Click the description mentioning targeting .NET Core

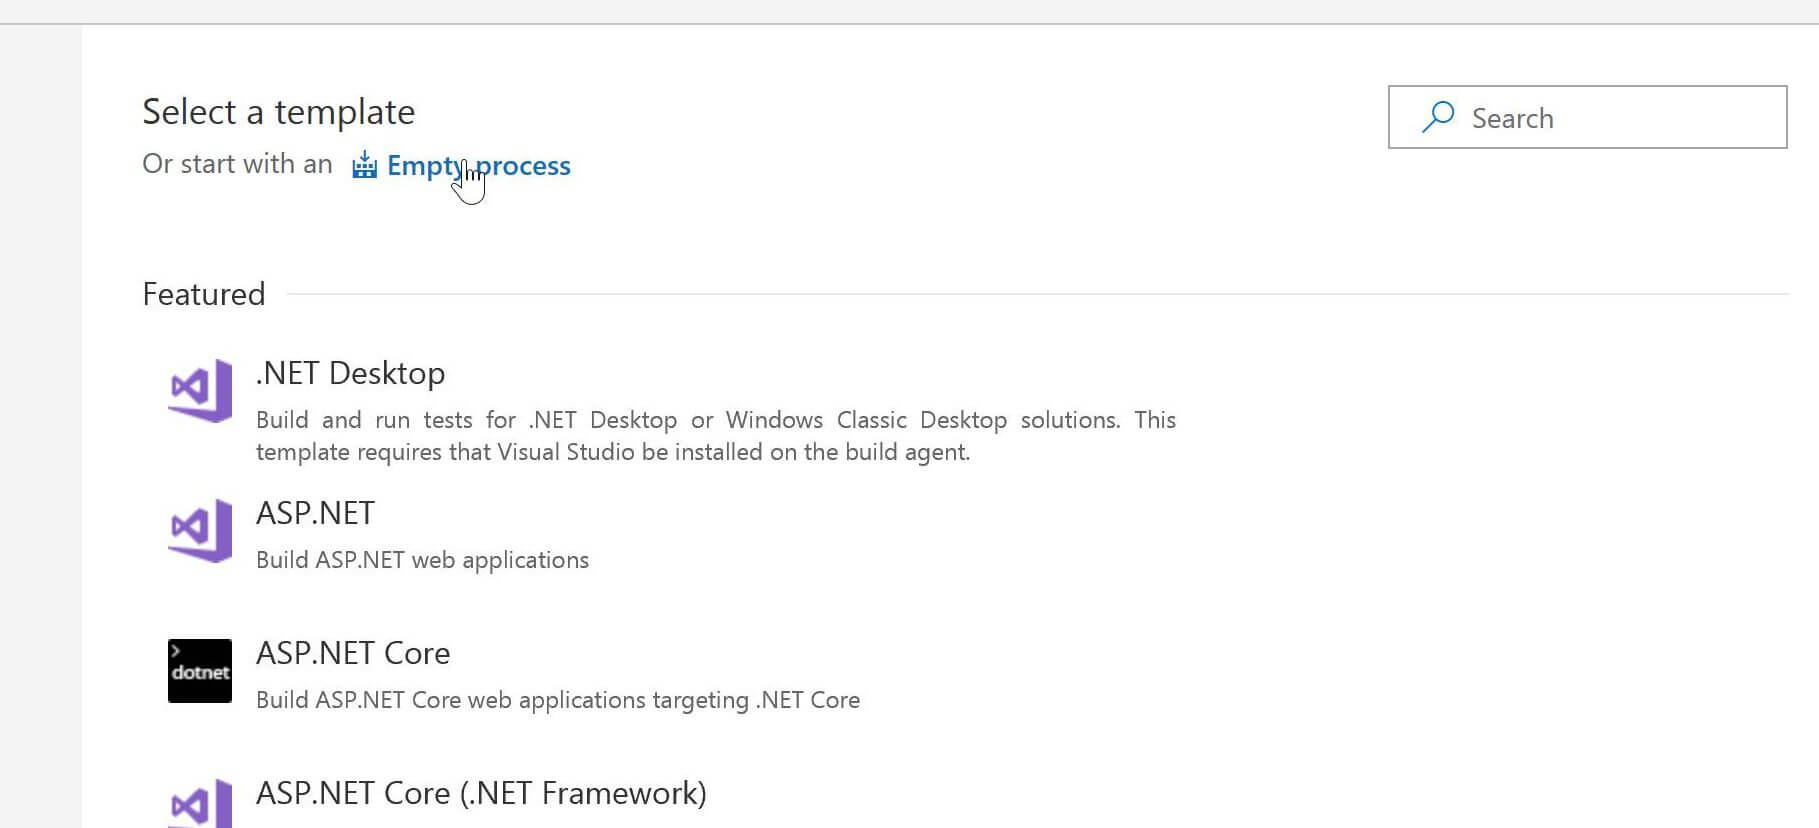558,700
